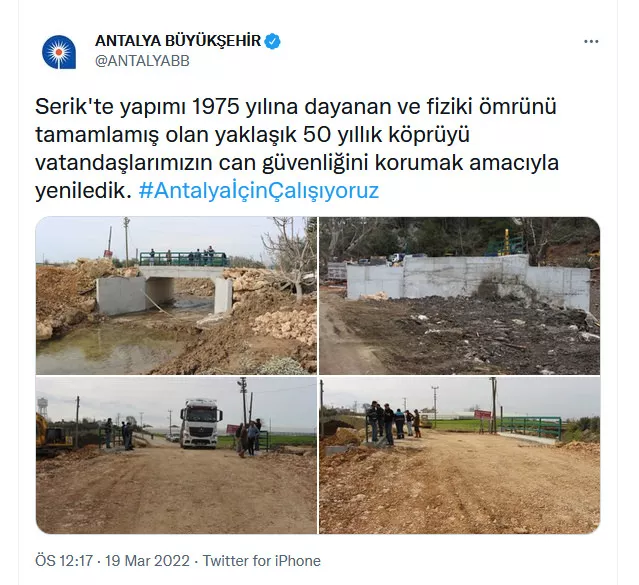
Task: View the bottom-right dirt road photo
Action: (x=459, y=455)
